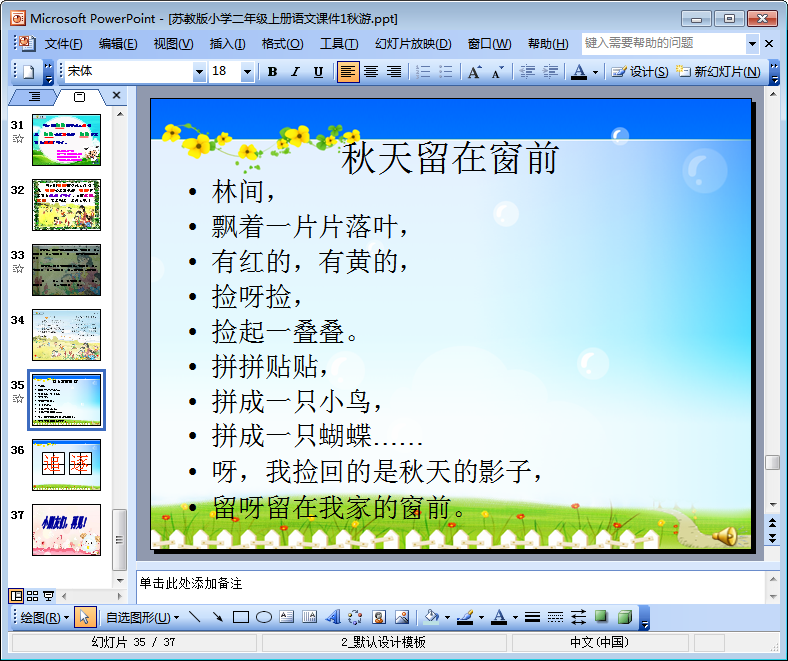788x661 pixels.
Task: Click the 设计(S) button
Action: click(x=639, y=72)
